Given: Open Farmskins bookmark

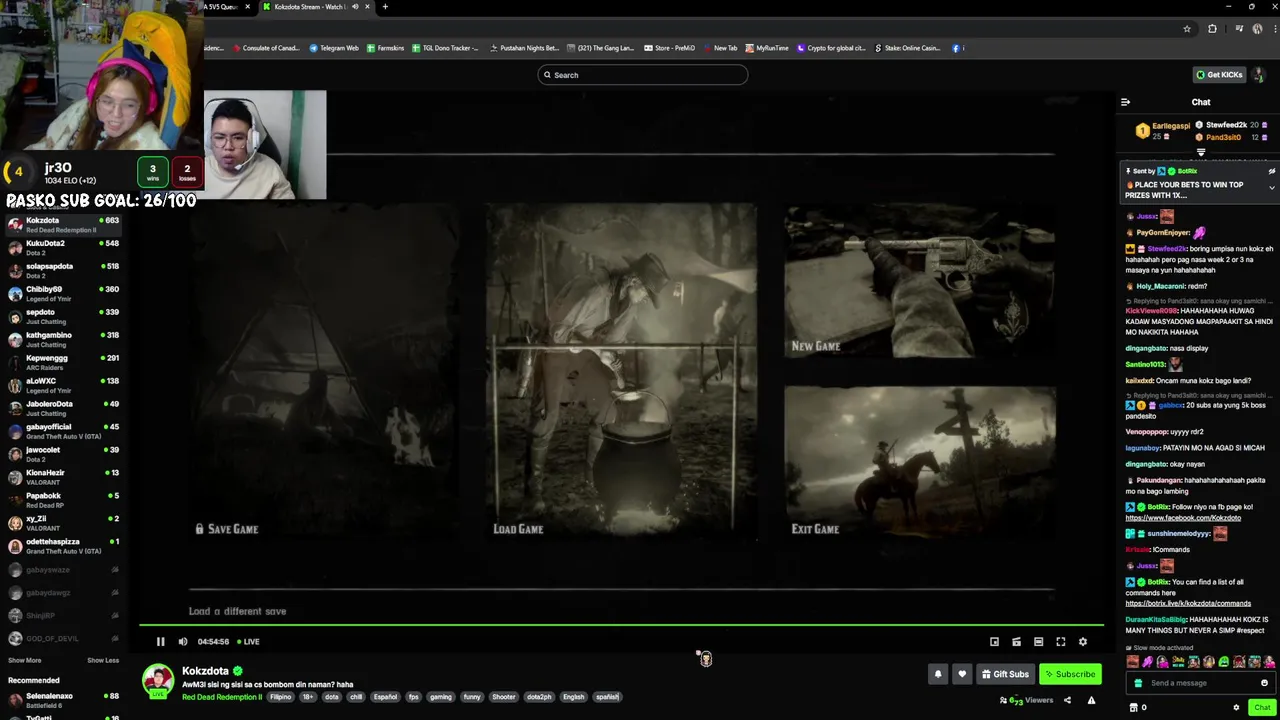Looking at the screenshot, I should 385,48.
